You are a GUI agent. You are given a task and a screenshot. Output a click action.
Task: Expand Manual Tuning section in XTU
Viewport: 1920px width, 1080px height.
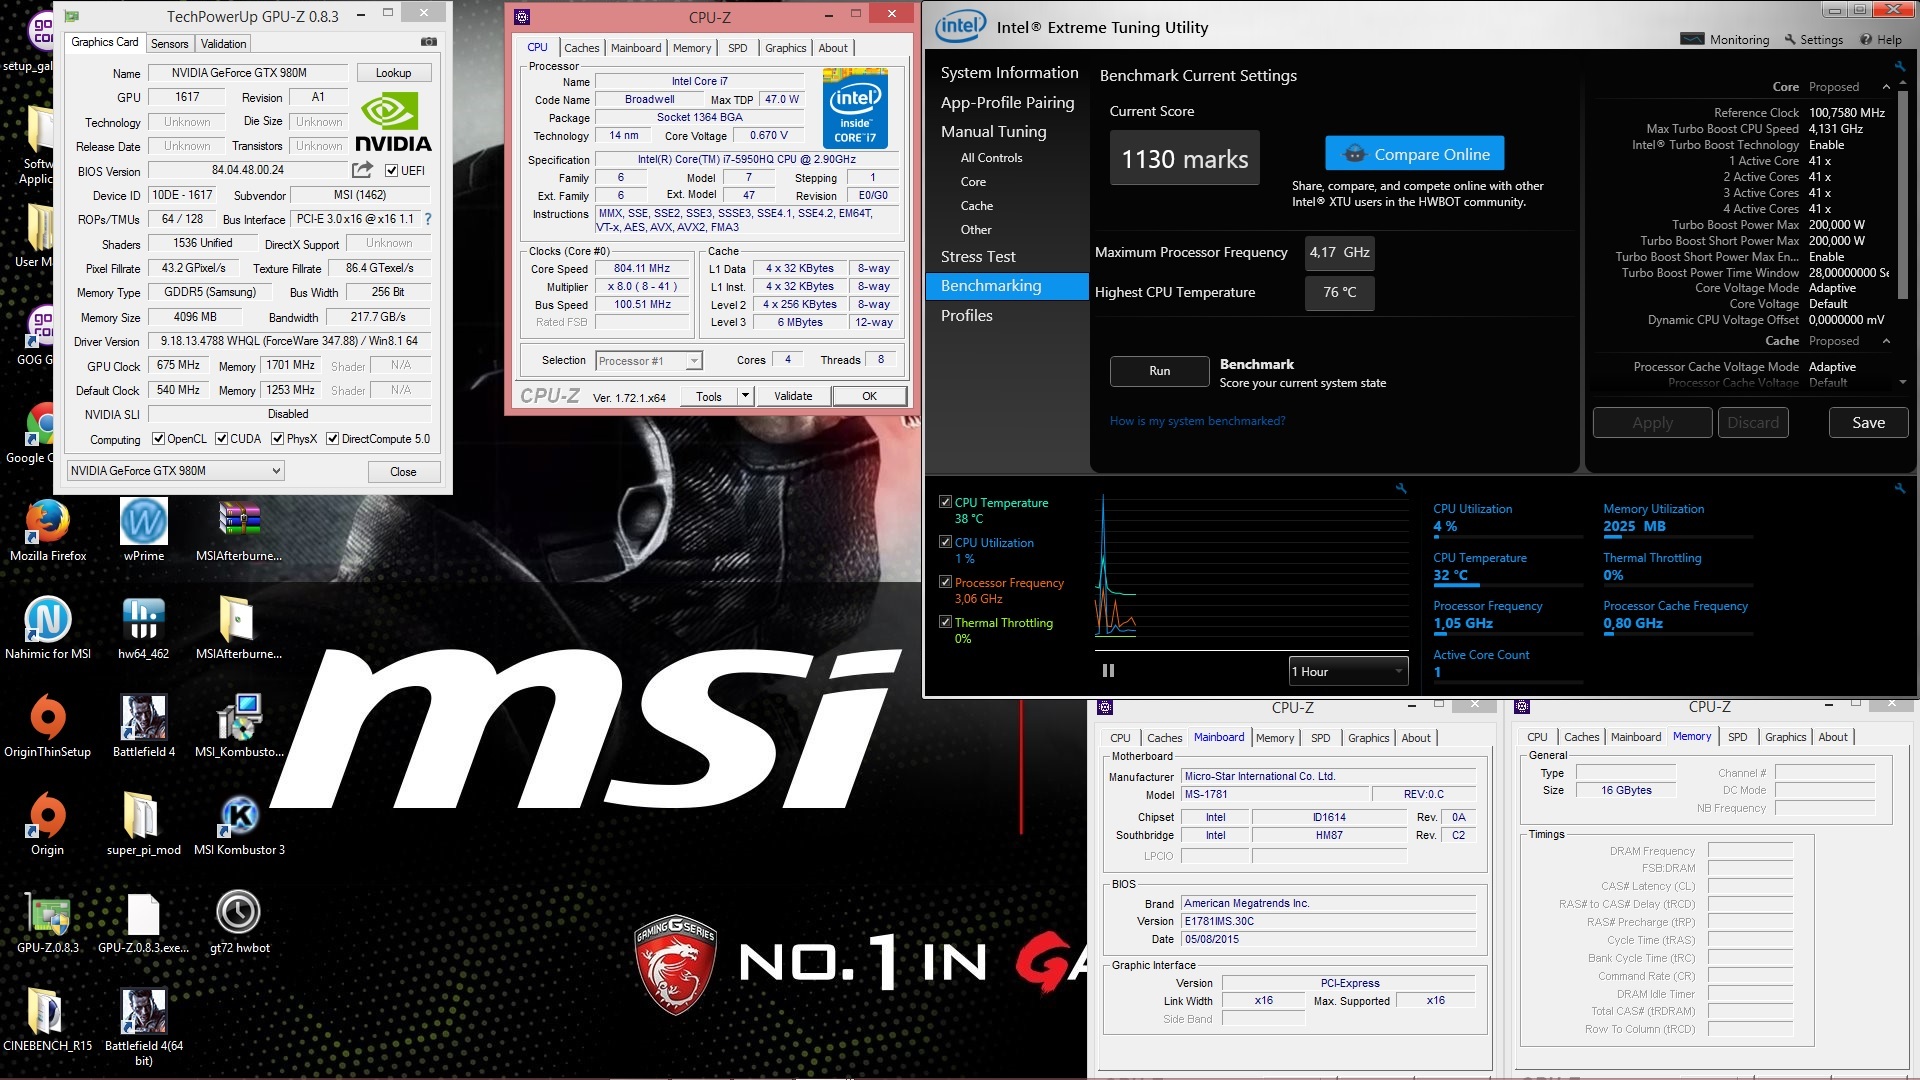click(x=993, y=131)
